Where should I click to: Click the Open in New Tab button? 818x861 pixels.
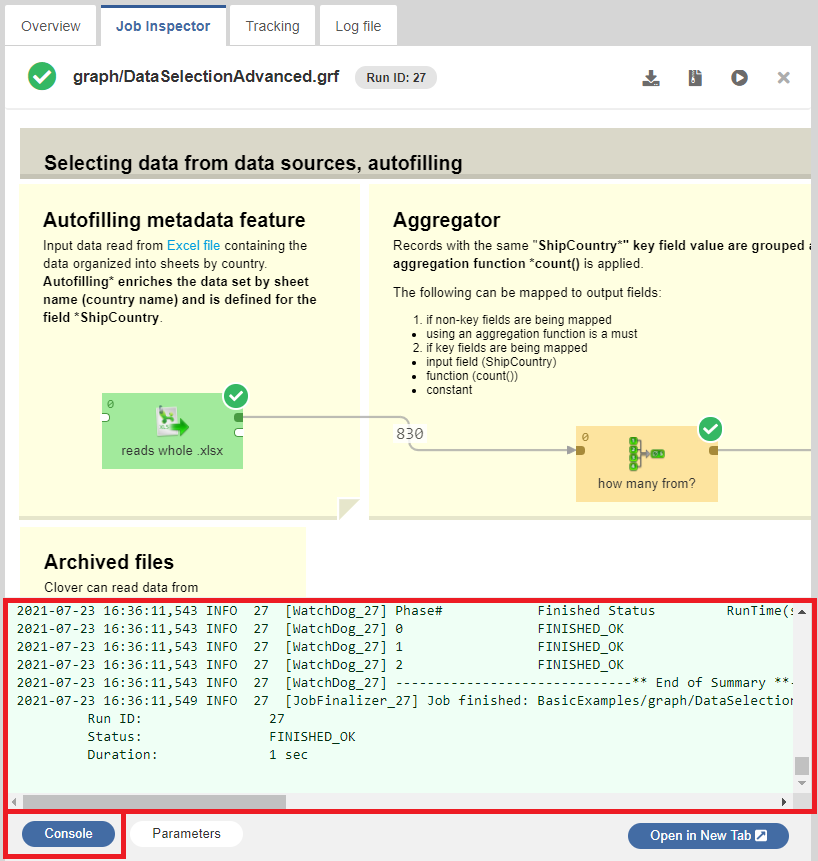[x=708, y=834]
